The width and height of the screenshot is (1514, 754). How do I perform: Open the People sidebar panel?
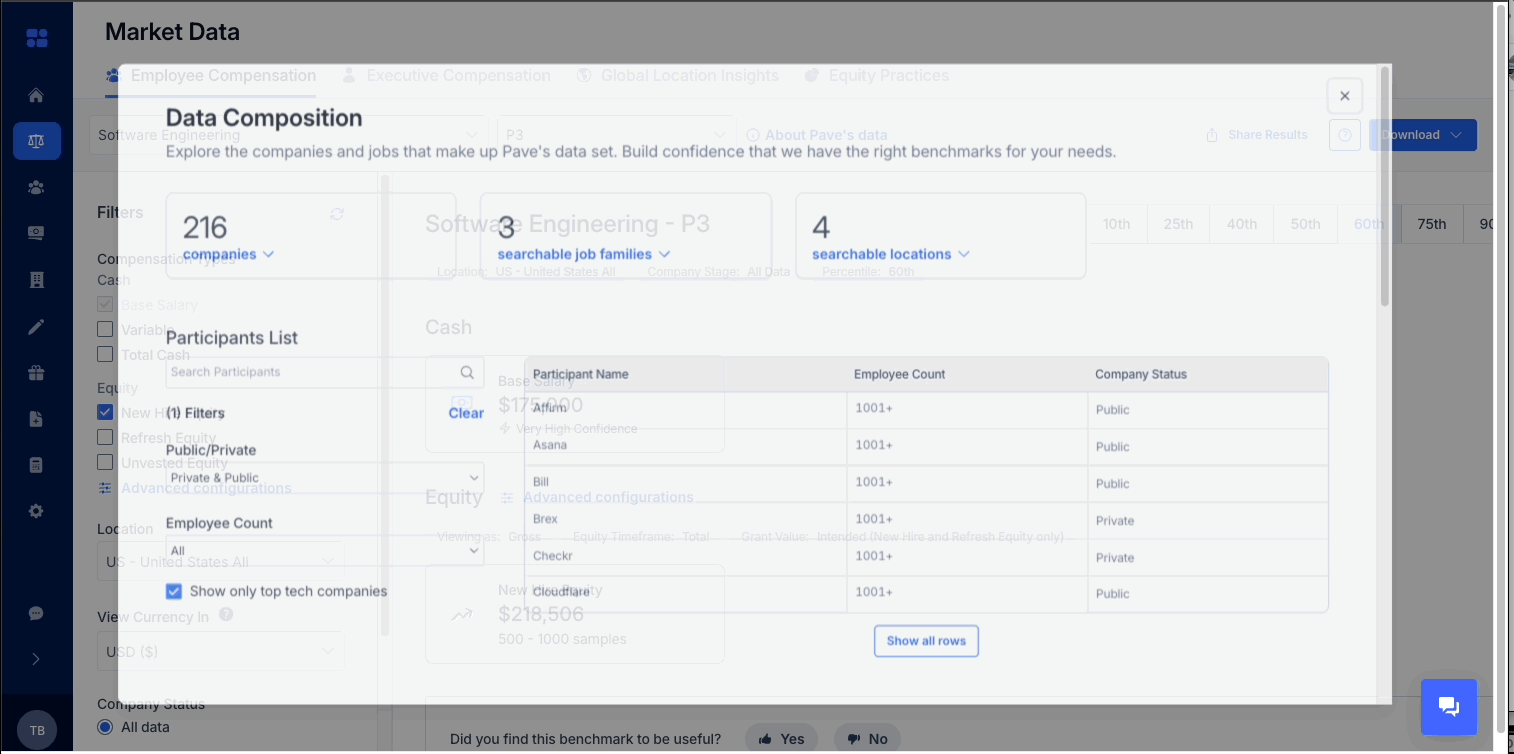coord(35,187)
